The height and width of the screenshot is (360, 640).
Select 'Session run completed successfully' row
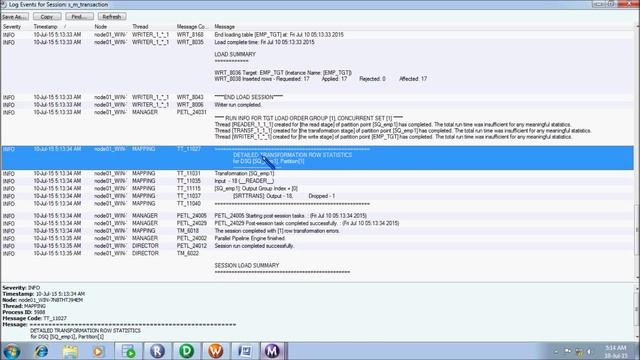[317, 246]
